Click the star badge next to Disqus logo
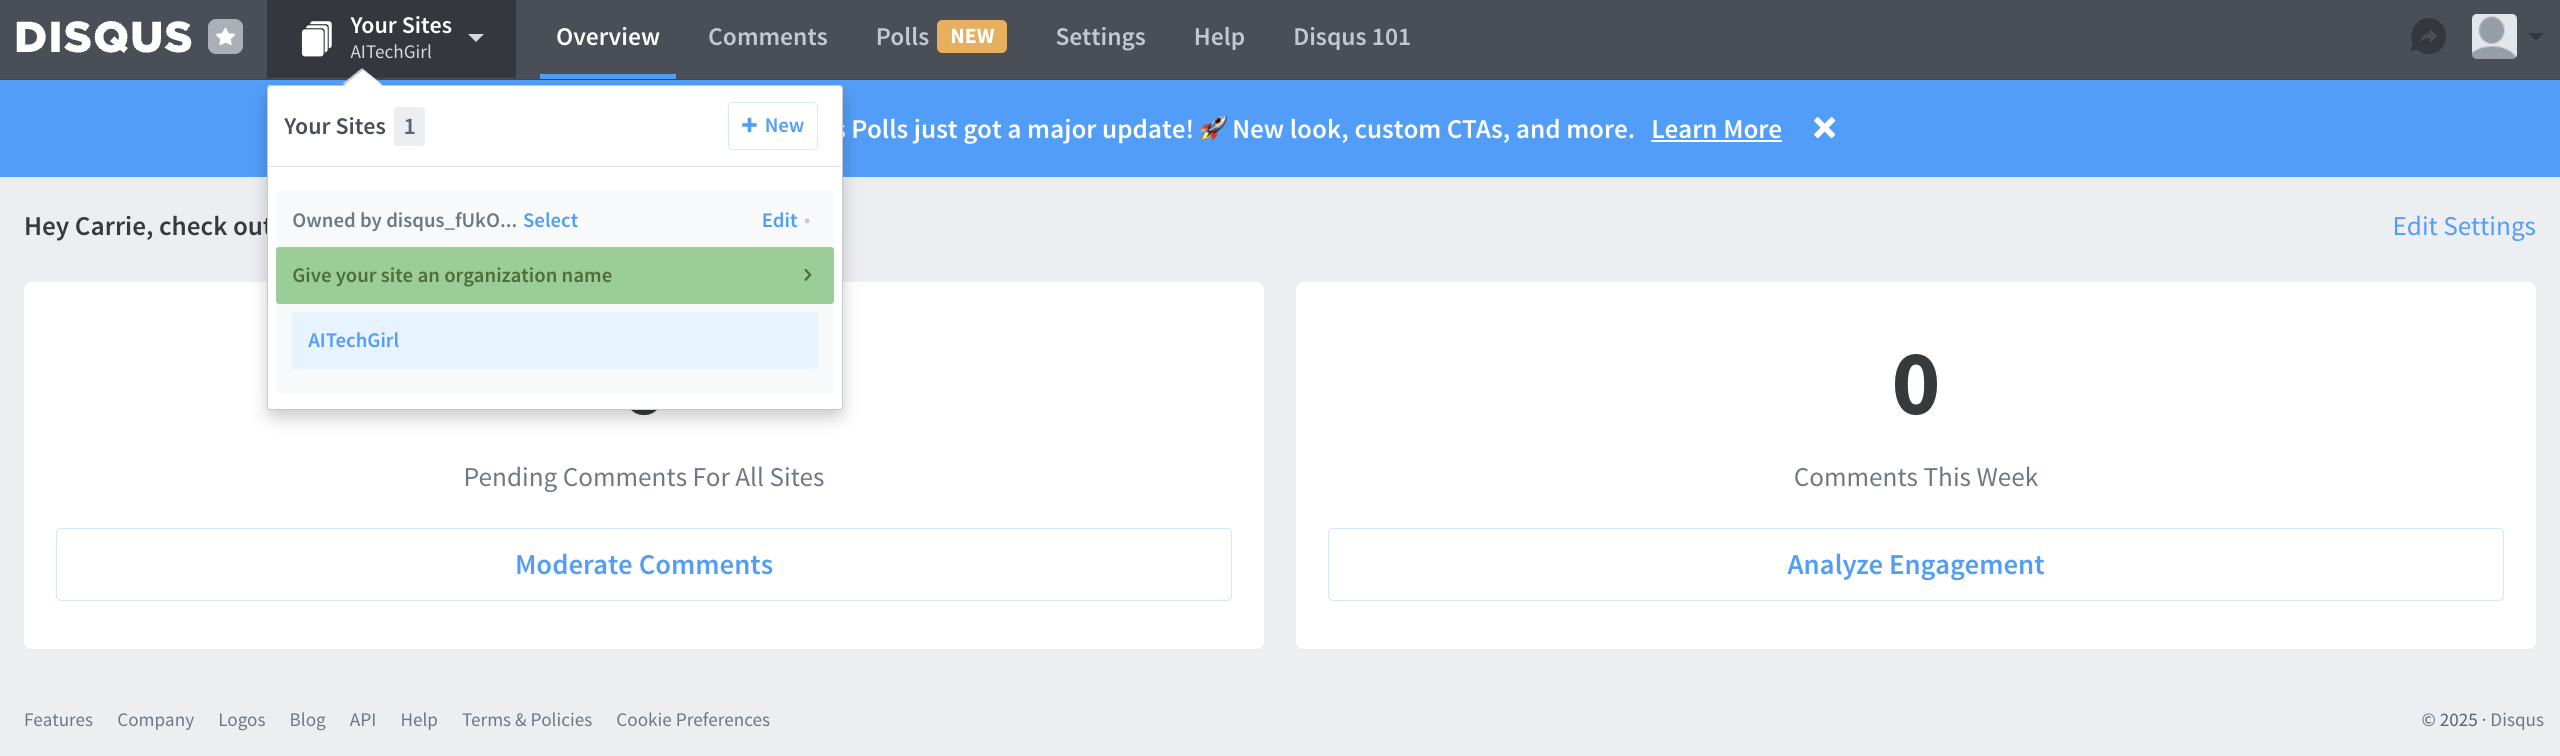This screenshot has width=2560, height=756. pyautogui.click(x=225, y=37)
